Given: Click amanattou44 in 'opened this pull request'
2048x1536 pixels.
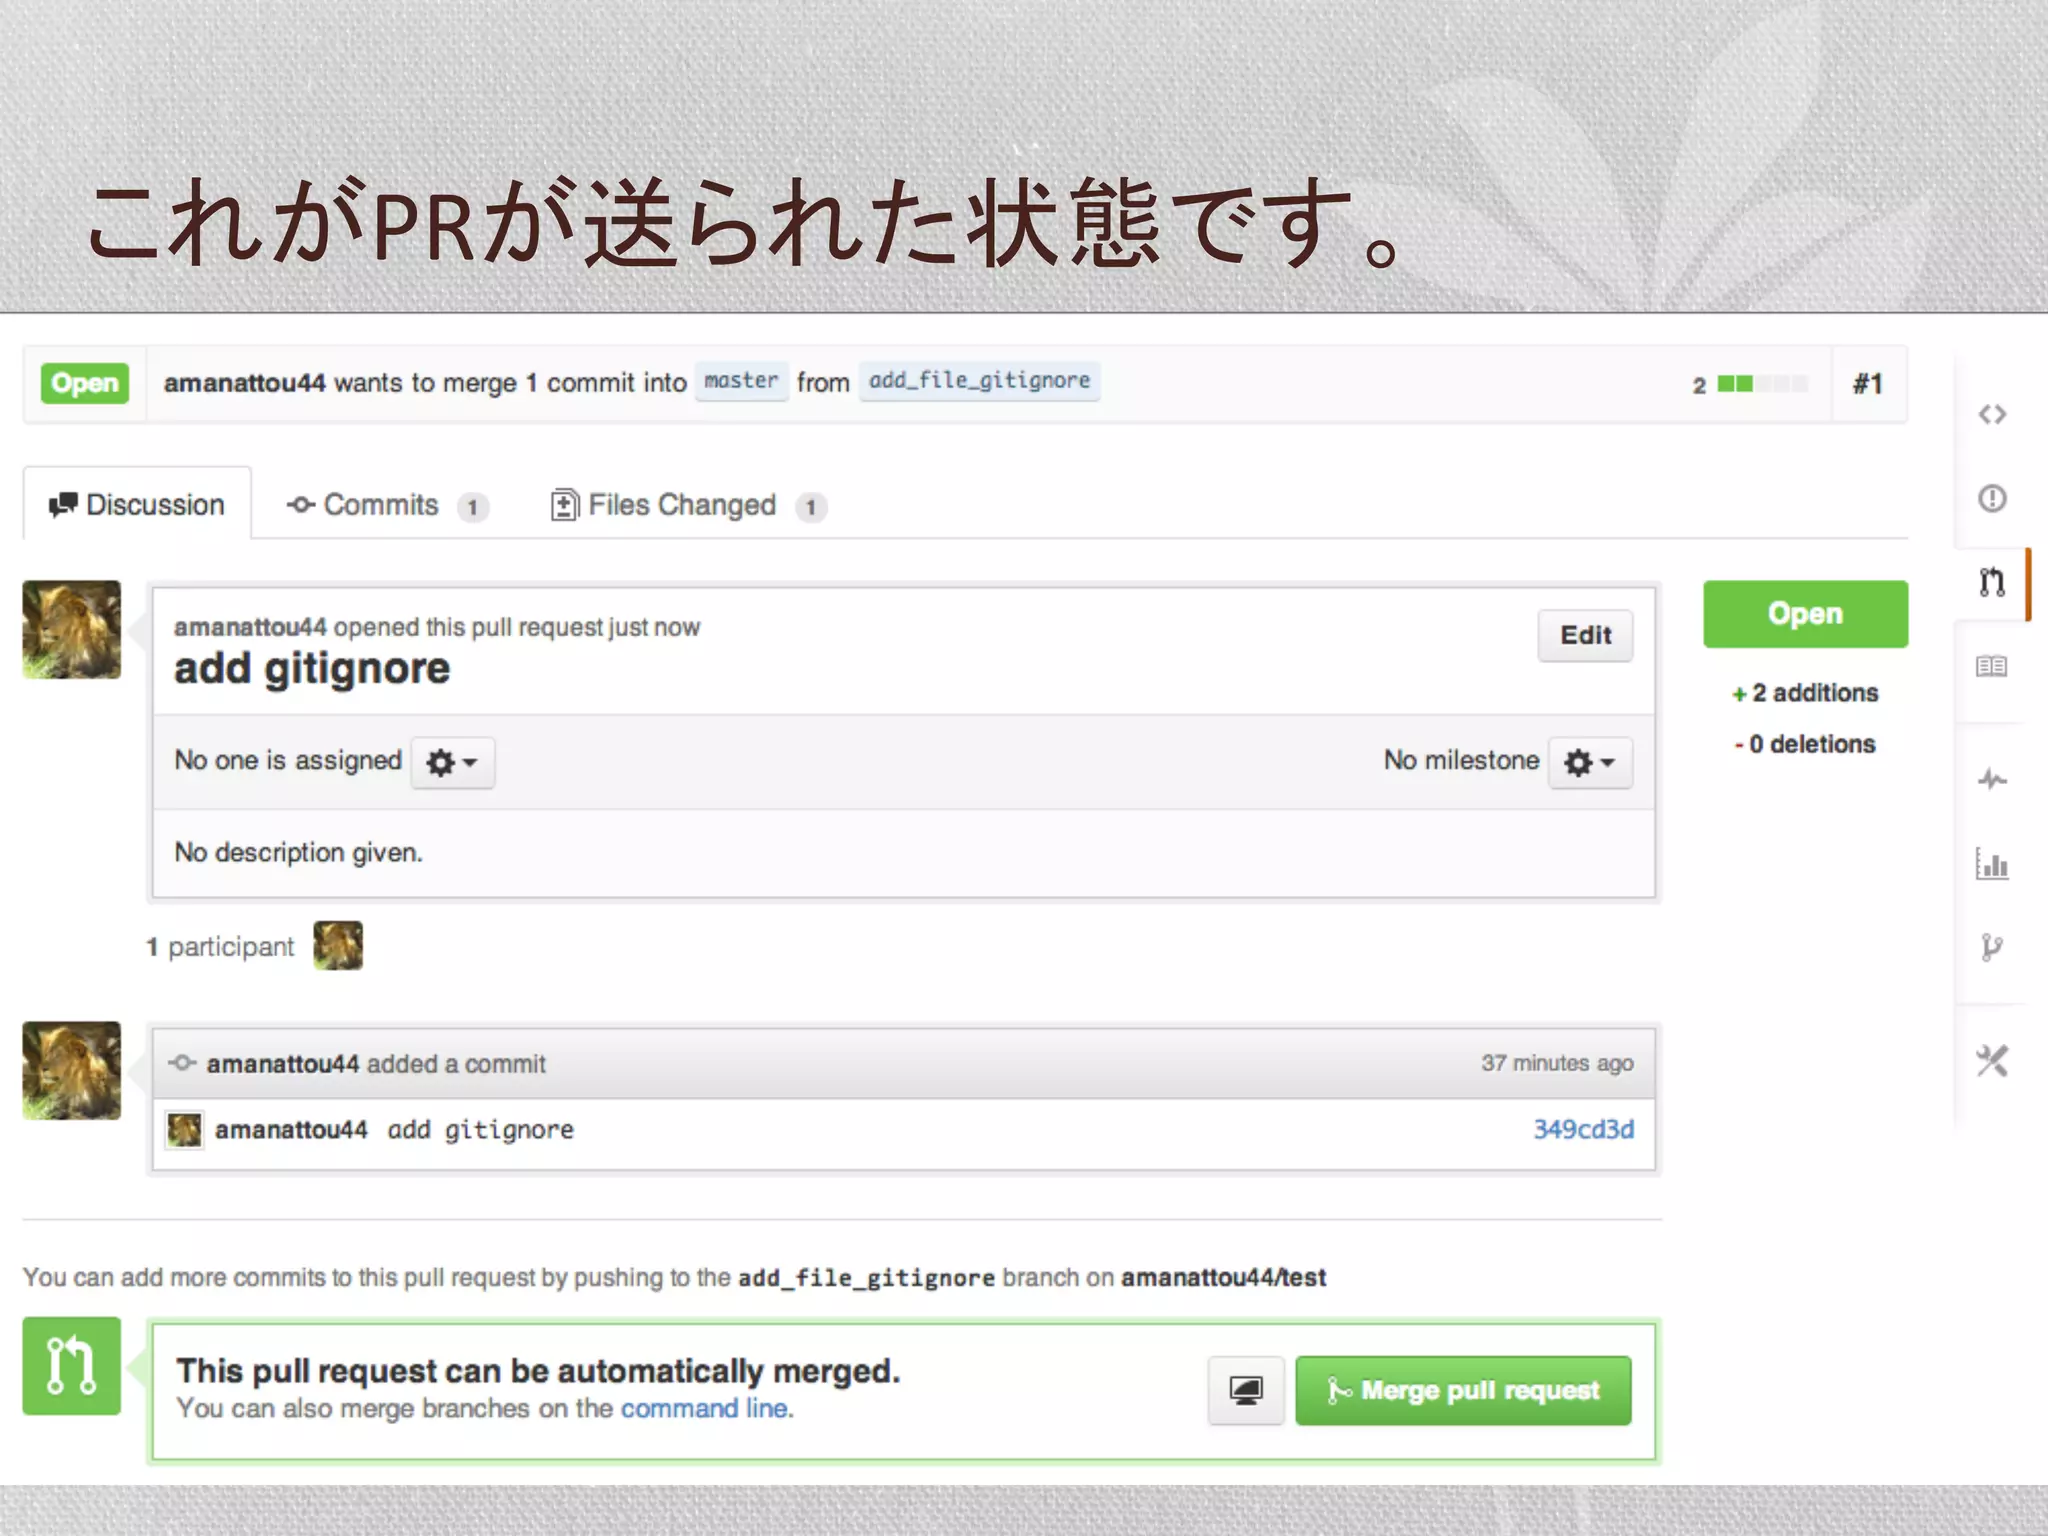Looking at the screenshot, I should point(250,627).
